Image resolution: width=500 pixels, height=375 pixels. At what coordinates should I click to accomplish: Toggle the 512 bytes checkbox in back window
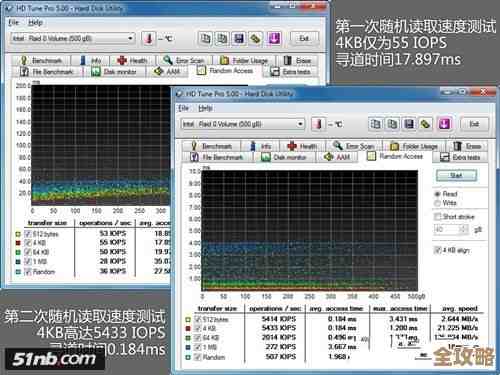point(28,234)
